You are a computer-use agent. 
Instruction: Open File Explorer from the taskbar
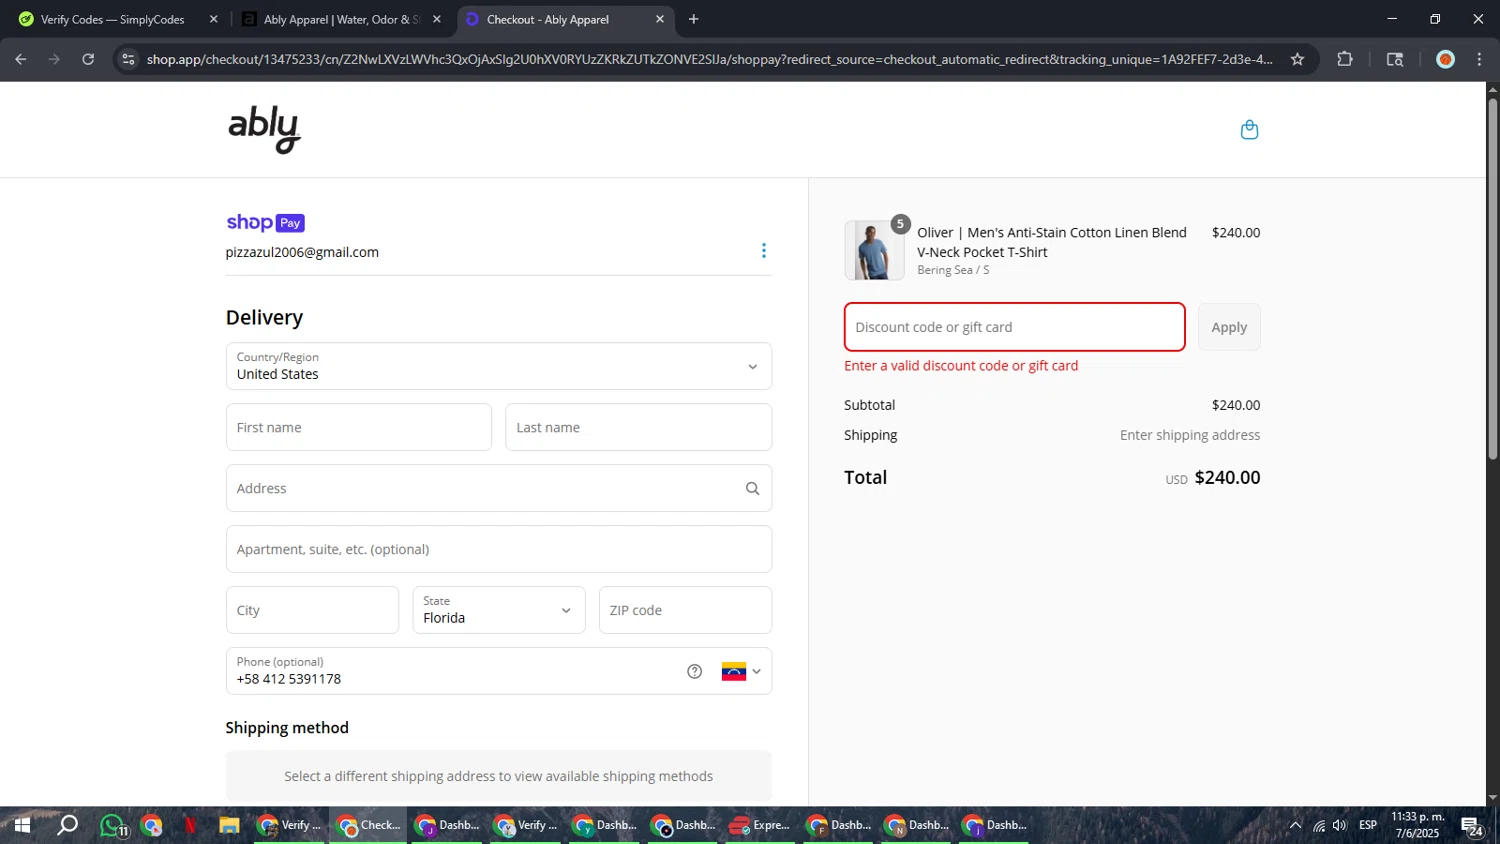click(x=229, y=826)
